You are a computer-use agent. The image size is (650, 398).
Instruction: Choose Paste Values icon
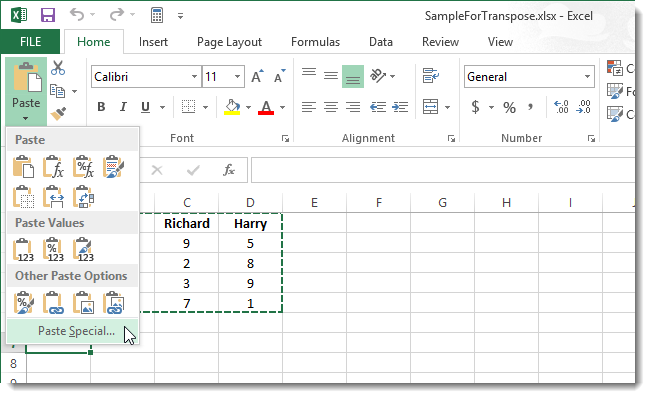point(23,250)
